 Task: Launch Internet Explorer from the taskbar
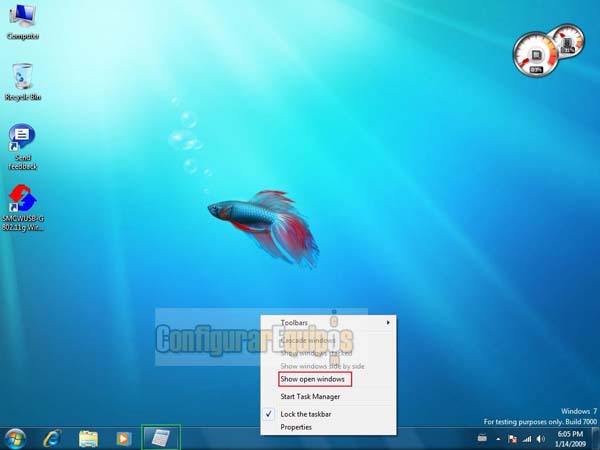pos(52,439)
